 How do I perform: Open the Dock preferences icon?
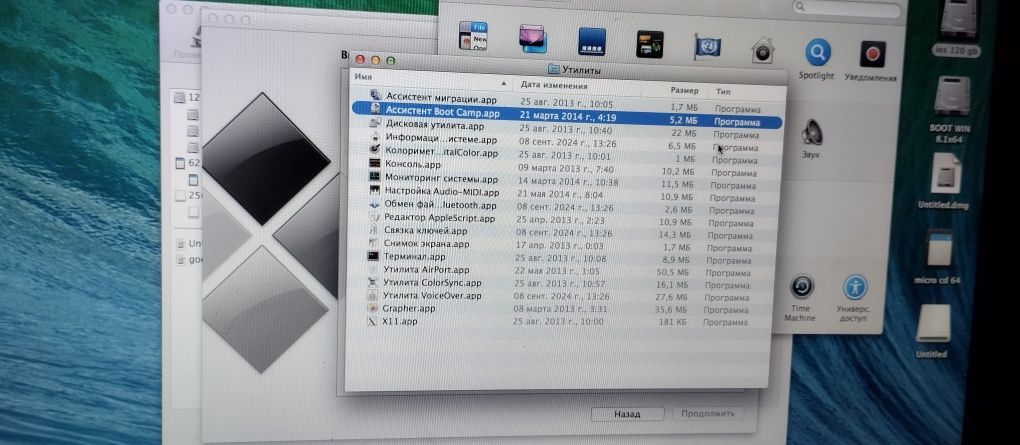pos(591,42)
